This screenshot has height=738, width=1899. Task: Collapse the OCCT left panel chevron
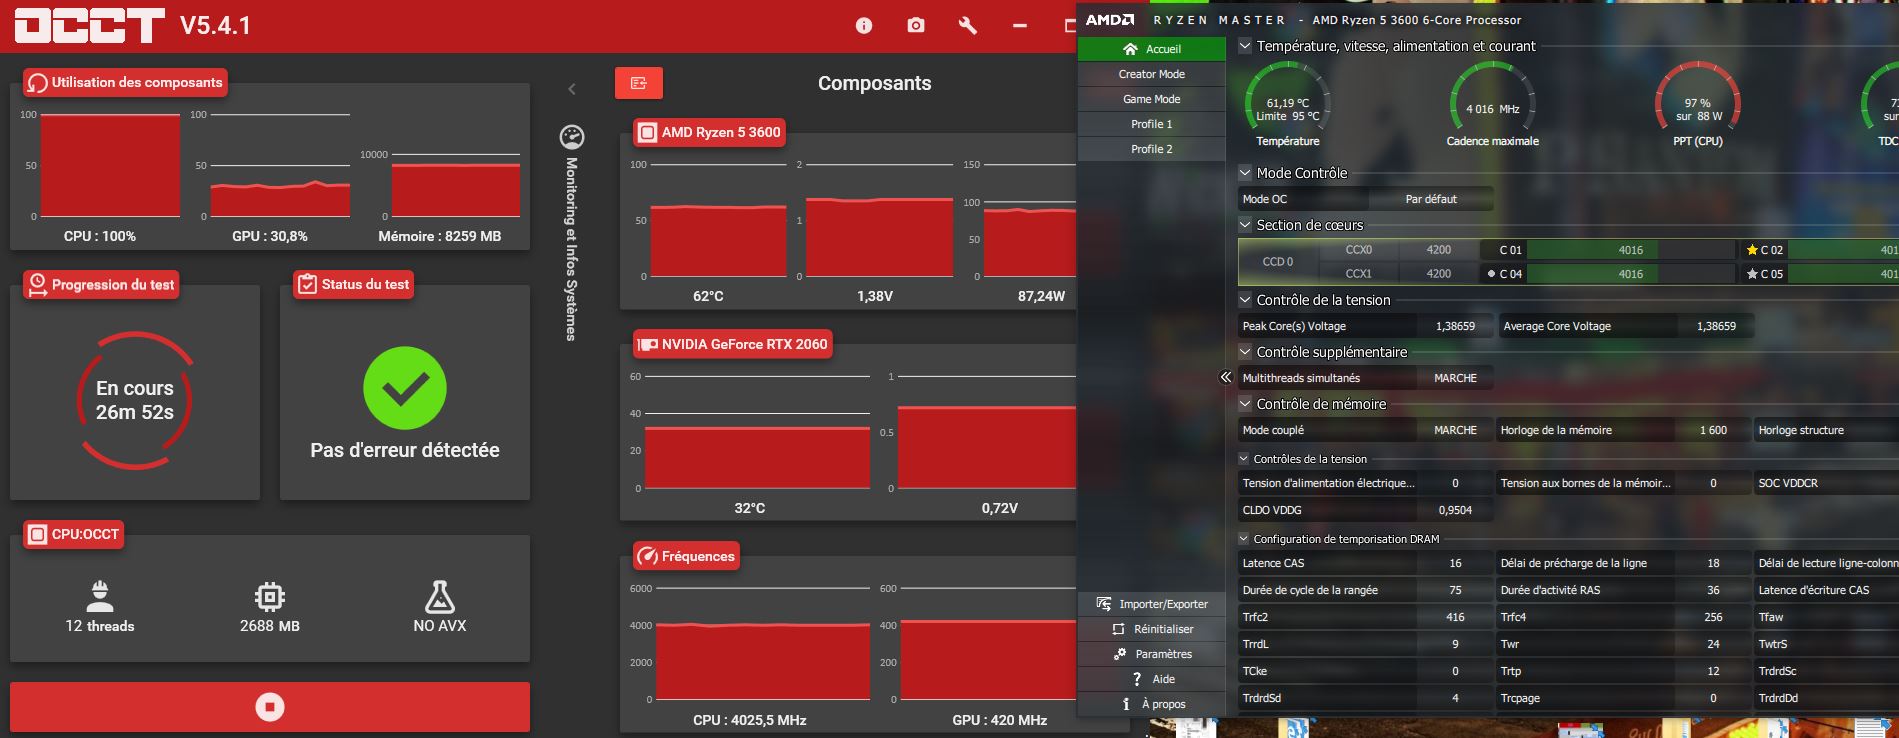[x=572, y=89]
